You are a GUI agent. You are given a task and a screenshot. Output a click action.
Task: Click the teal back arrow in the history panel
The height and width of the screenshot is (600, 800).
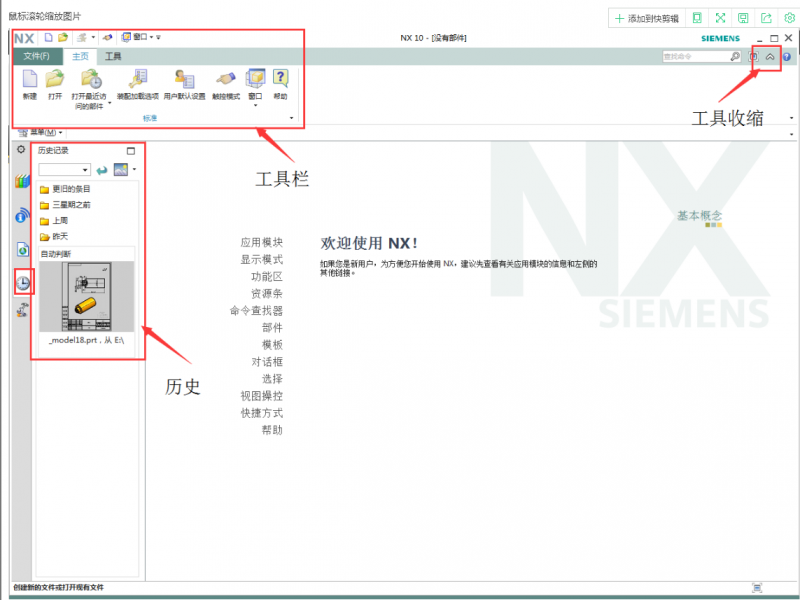point(102,170)
